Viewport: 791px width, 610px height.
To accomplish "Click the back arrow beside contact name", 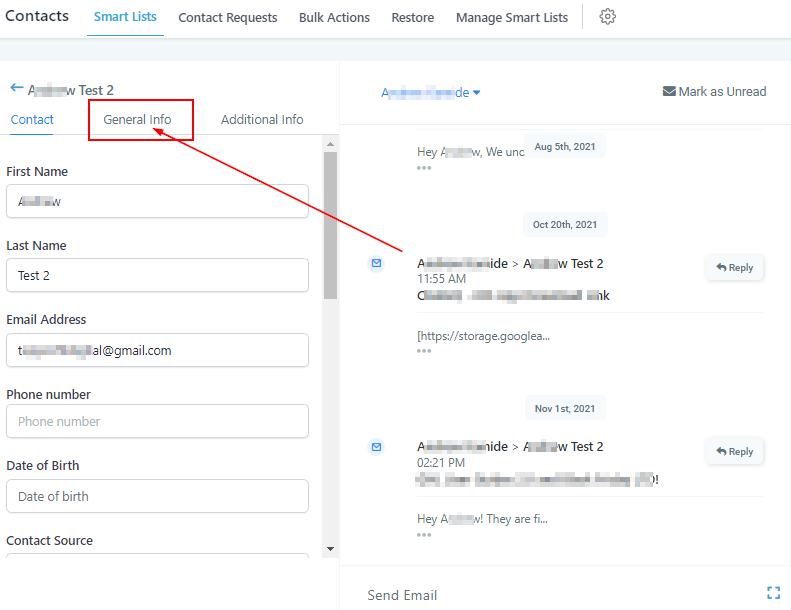I will 16,88.
